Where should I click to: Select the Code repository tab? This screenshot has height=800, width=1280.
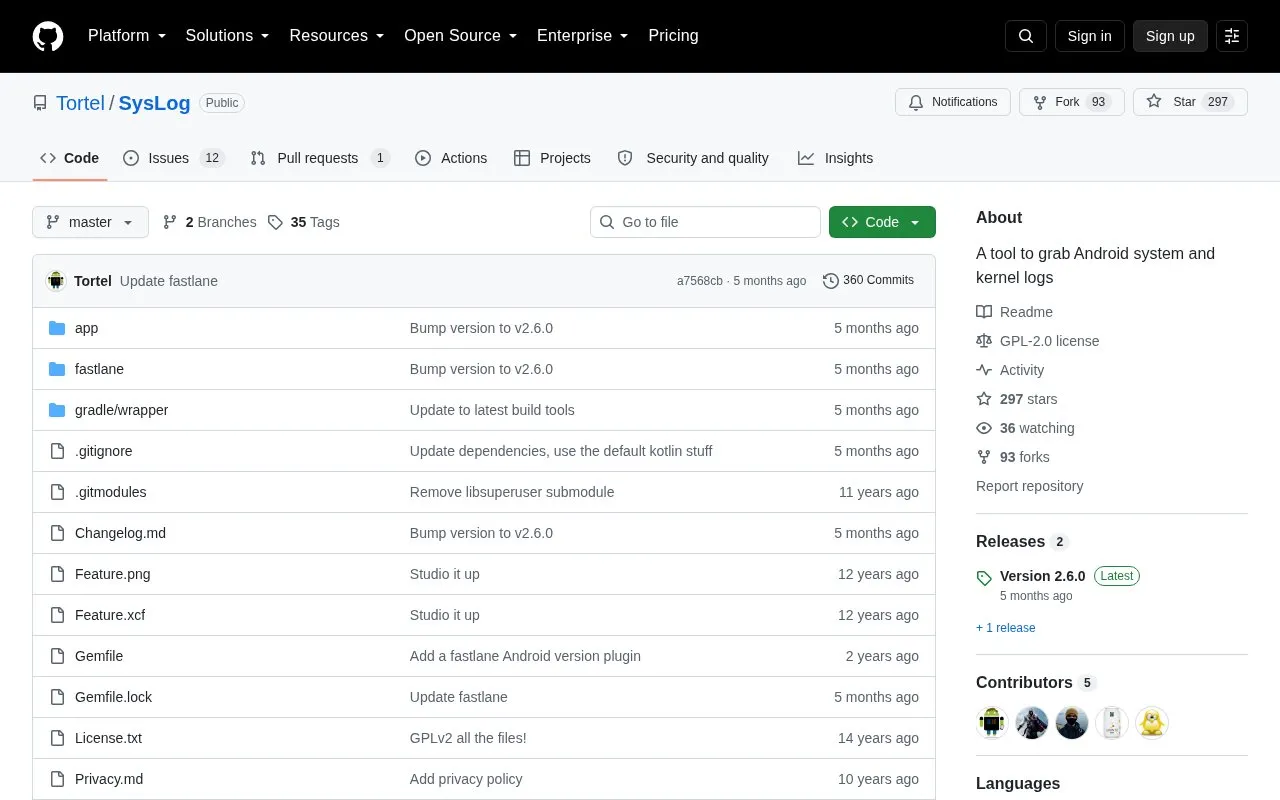click(69, 158)
